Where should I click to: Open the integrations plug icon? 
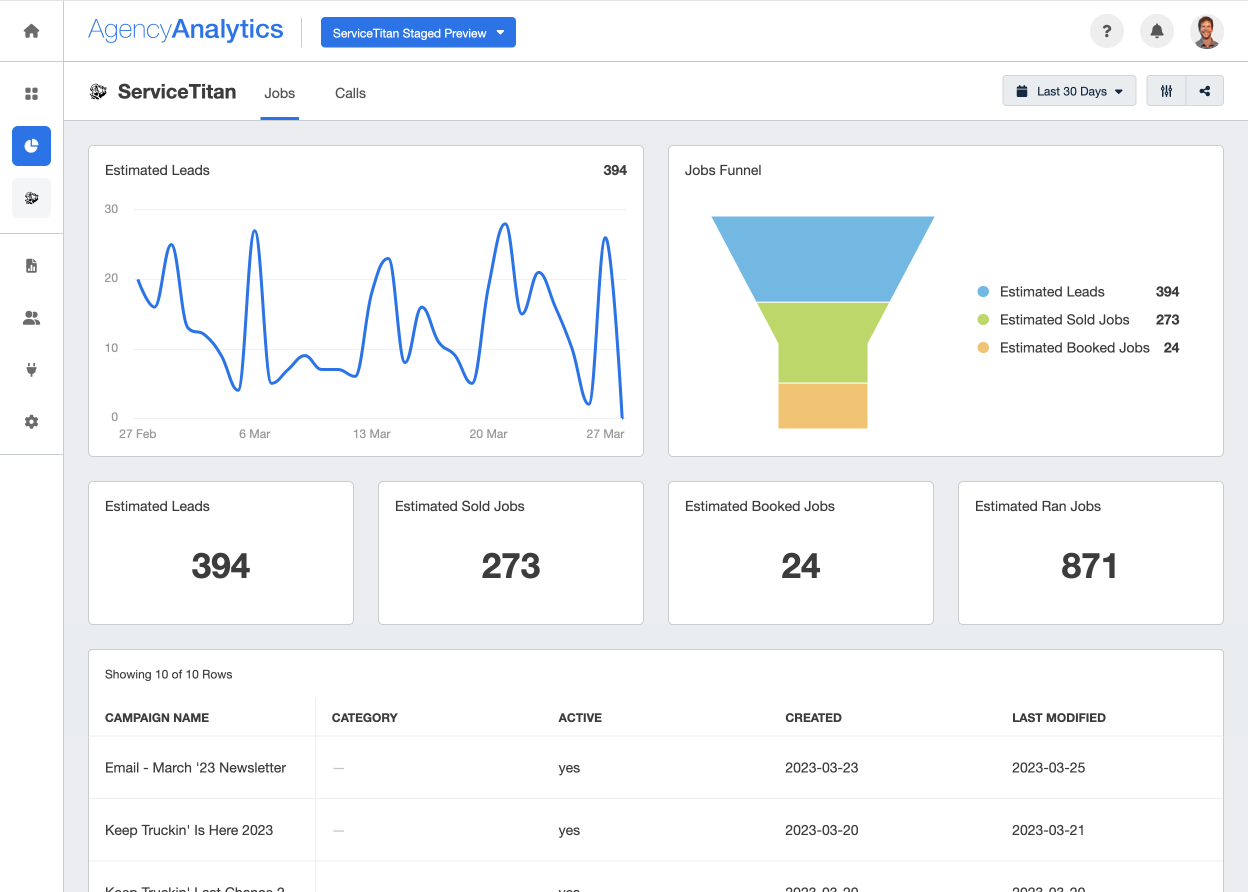coord(31,370)
